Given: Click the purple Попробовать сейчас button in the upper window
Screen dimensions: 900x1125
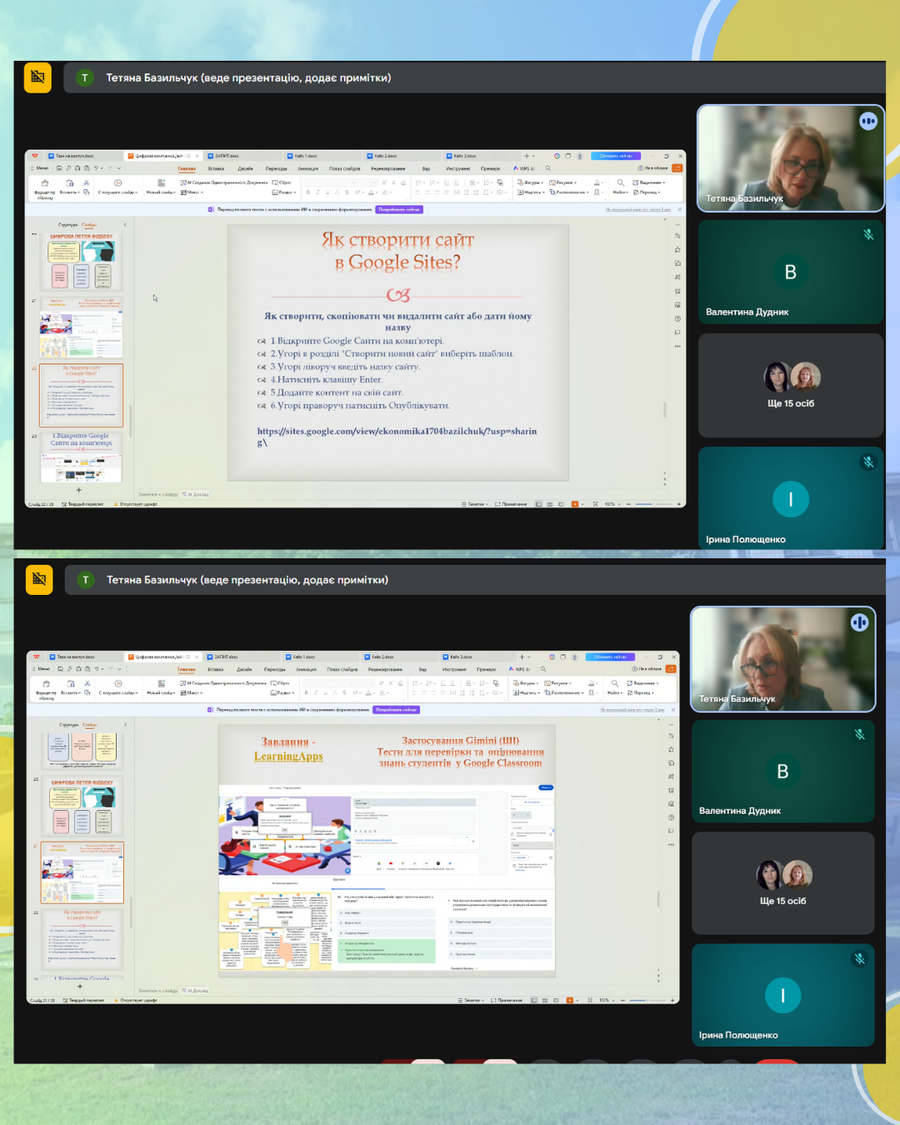Looking at the screenshot, I should (x=399, y=210).
